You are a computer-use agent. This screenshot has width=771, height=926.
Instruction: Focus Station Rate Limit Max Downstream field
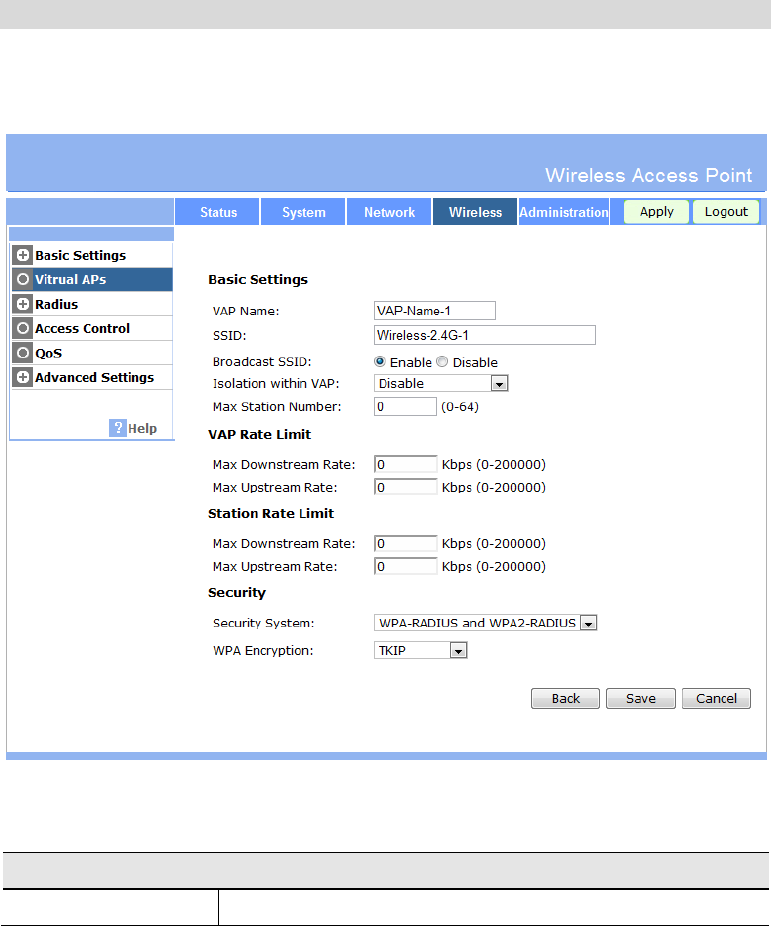click(x=406, y=543)
